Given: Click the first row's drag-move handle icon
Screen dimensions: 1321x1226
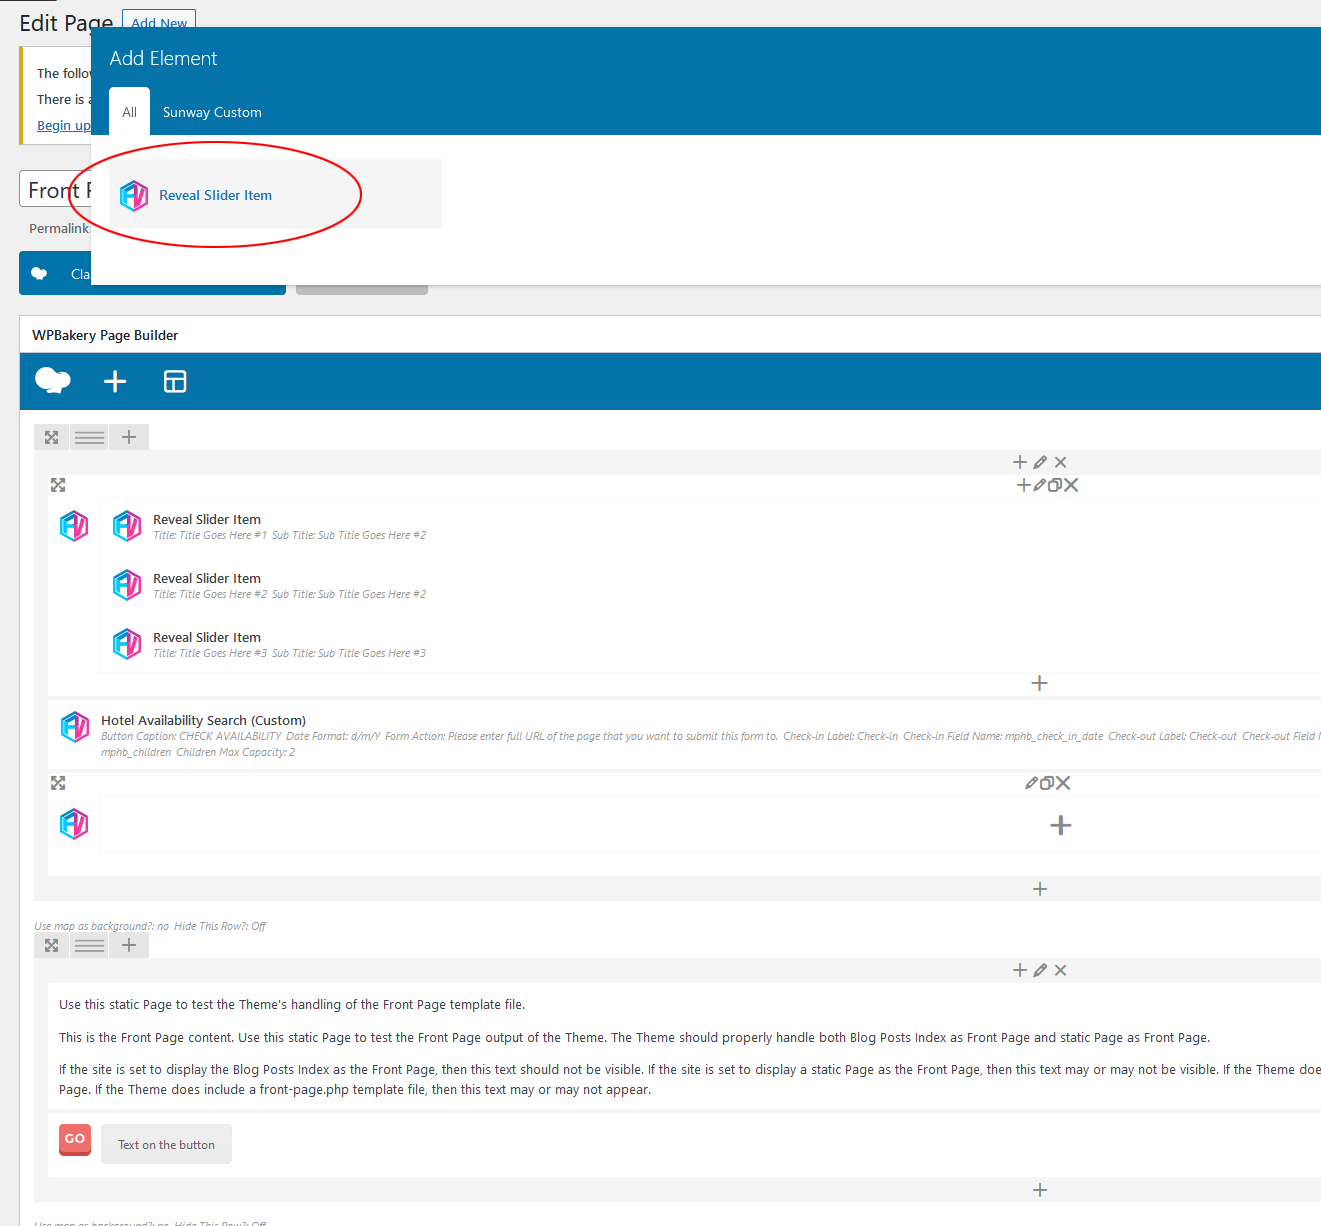Looking at the screenshot, I should (x=52, y=437).
